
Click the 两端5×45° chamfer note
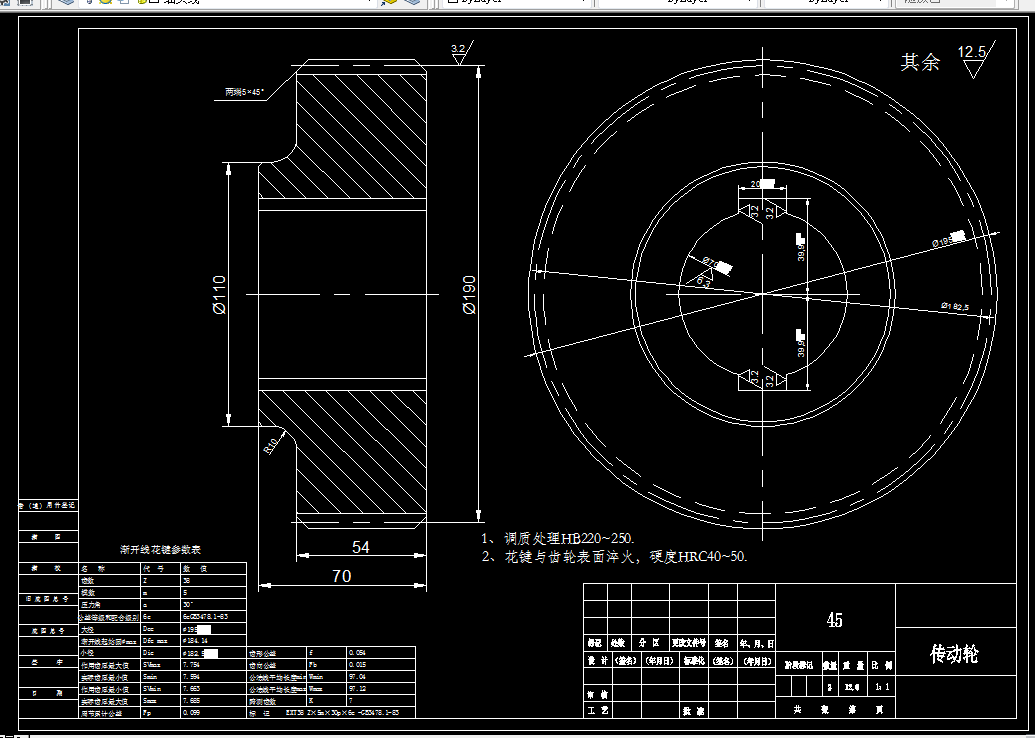[x=244, y=92]
